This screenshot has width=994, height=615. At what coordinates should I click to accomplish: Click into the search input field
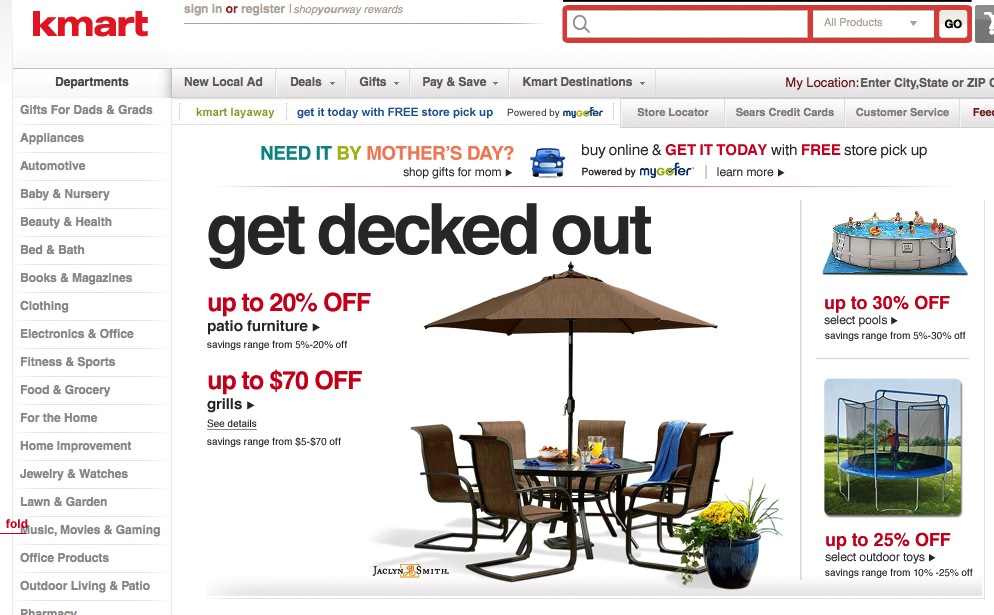tap(688, 24)
